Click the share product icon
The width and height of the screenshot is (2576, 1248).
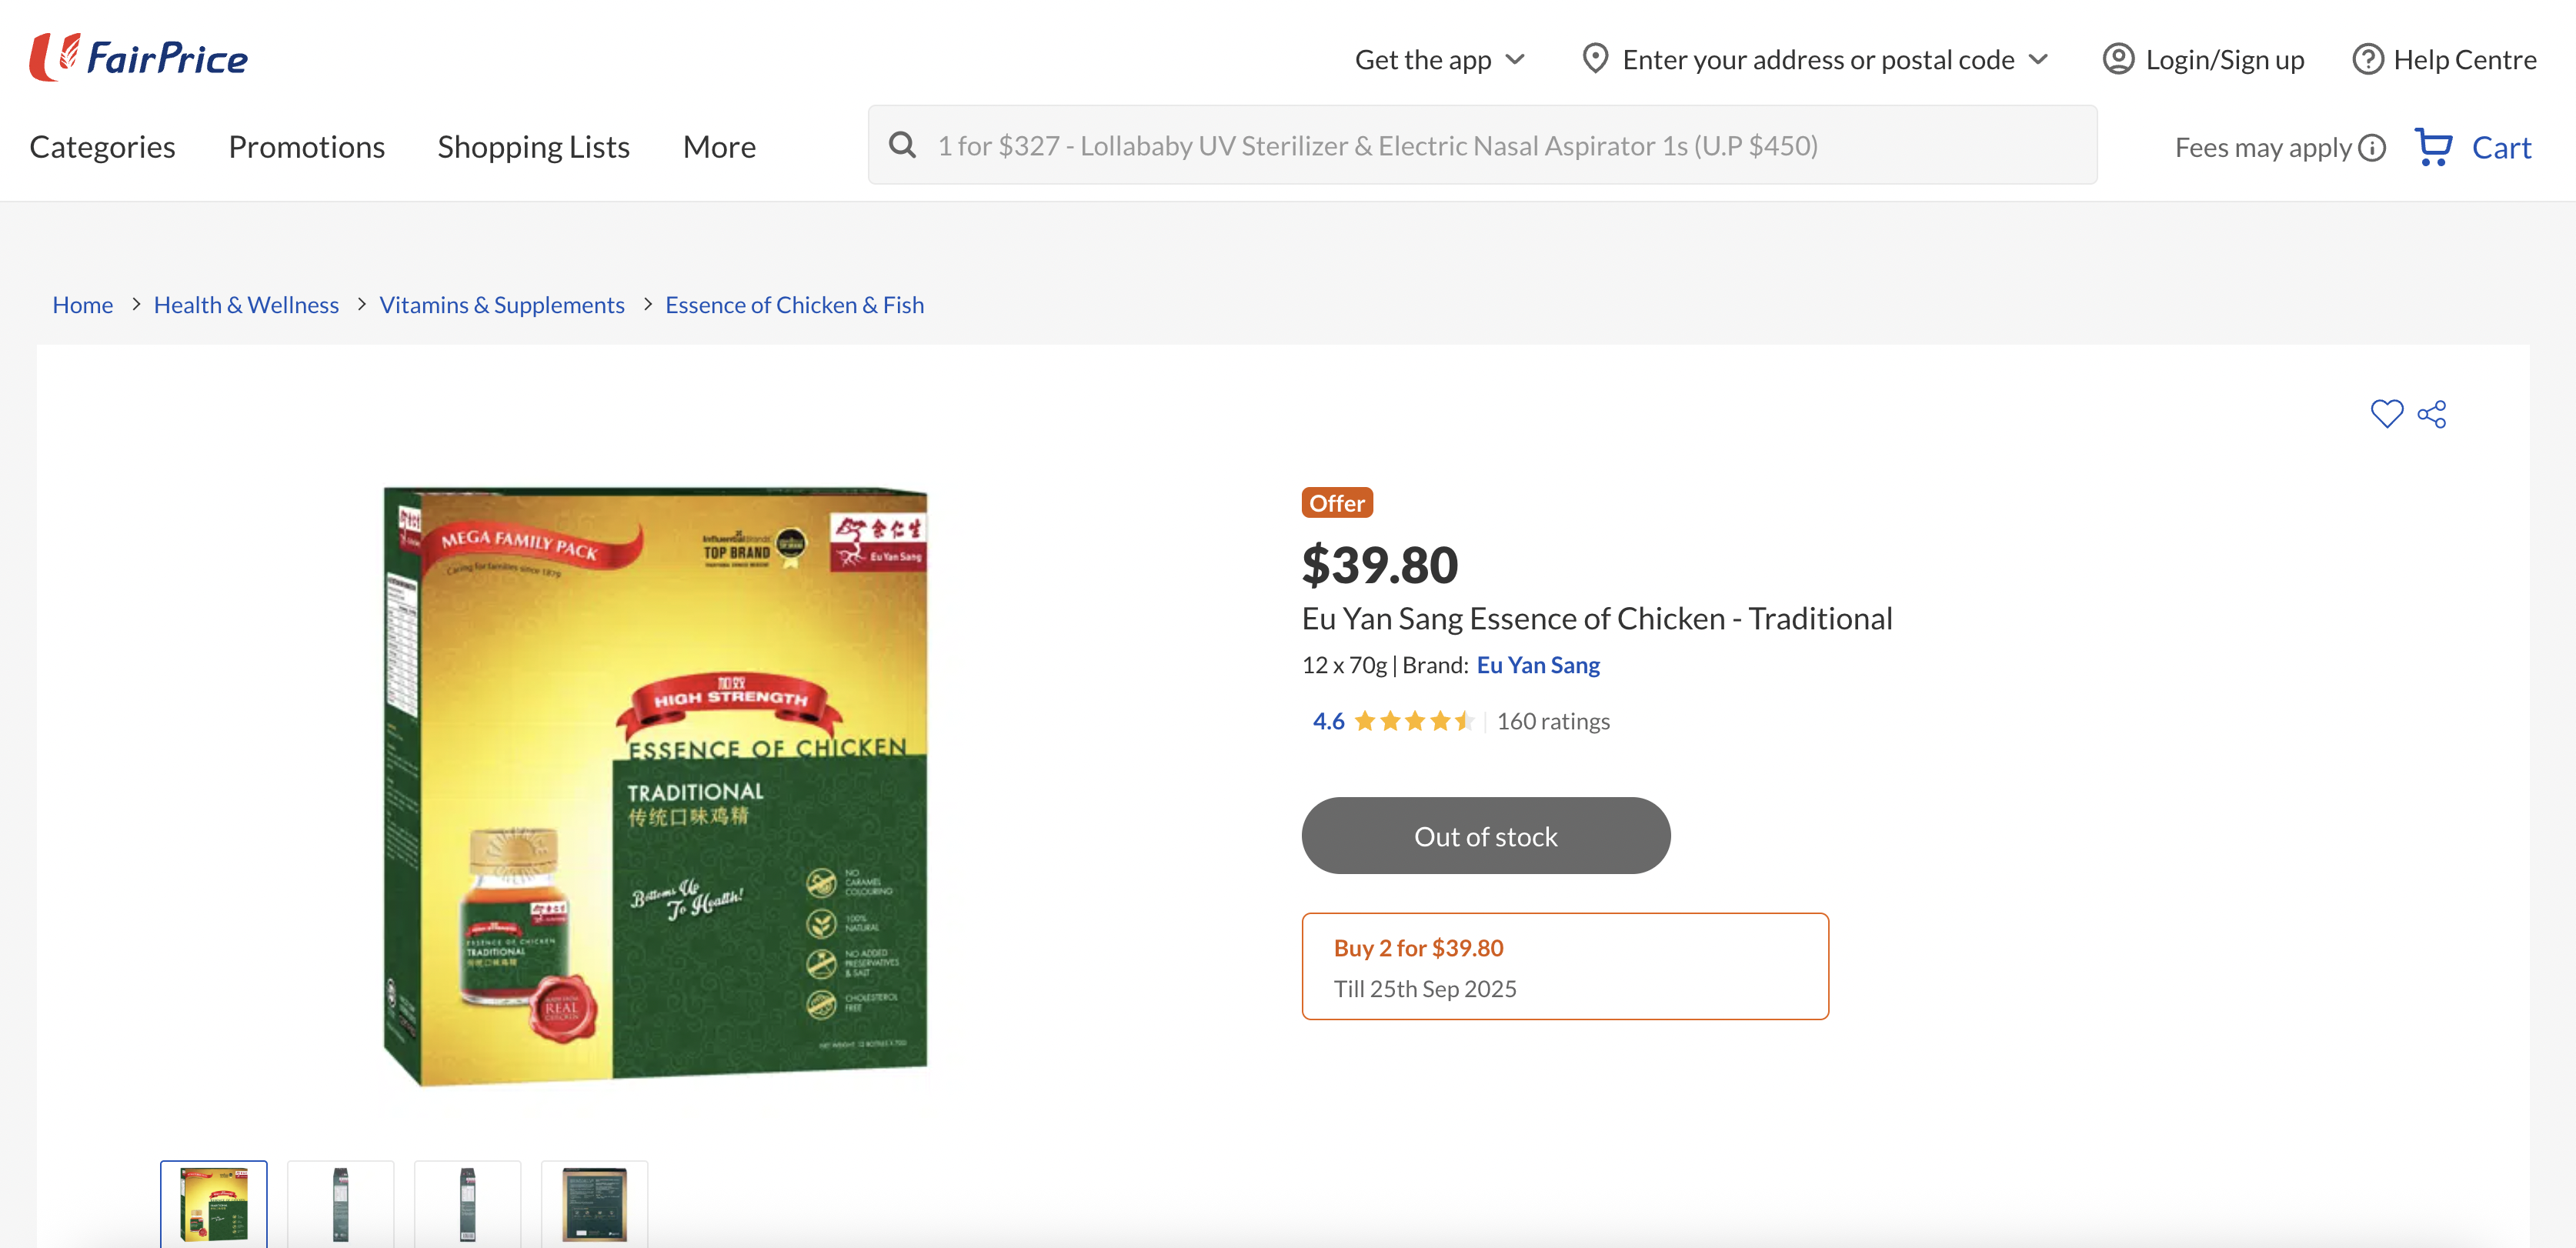(x=2432, y=414)
